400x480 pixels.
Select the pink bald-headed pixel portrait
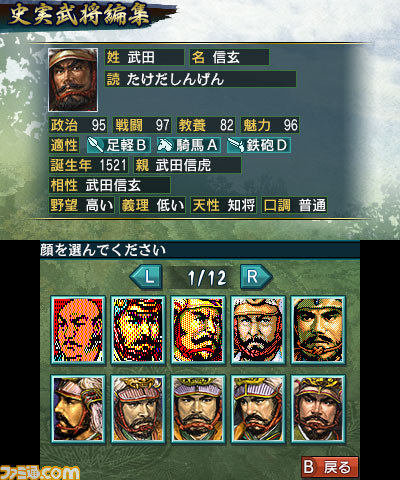(x=78, y=330)
